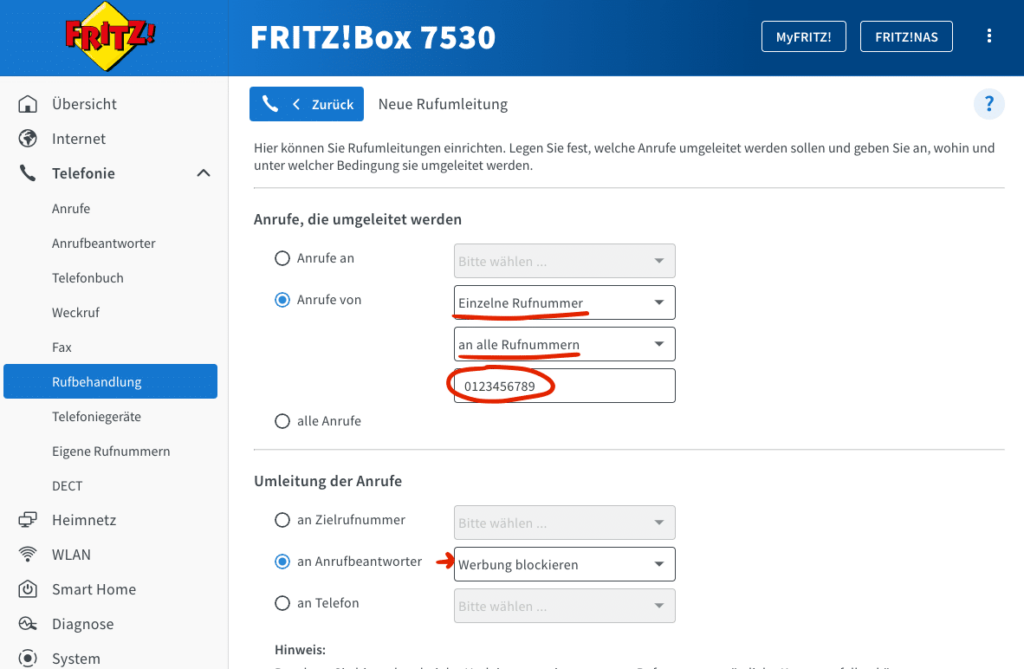The height and width of the screenshot is (669, 1024).
Task: Click the Heimnetz network icon
Action: click(28, 520)
